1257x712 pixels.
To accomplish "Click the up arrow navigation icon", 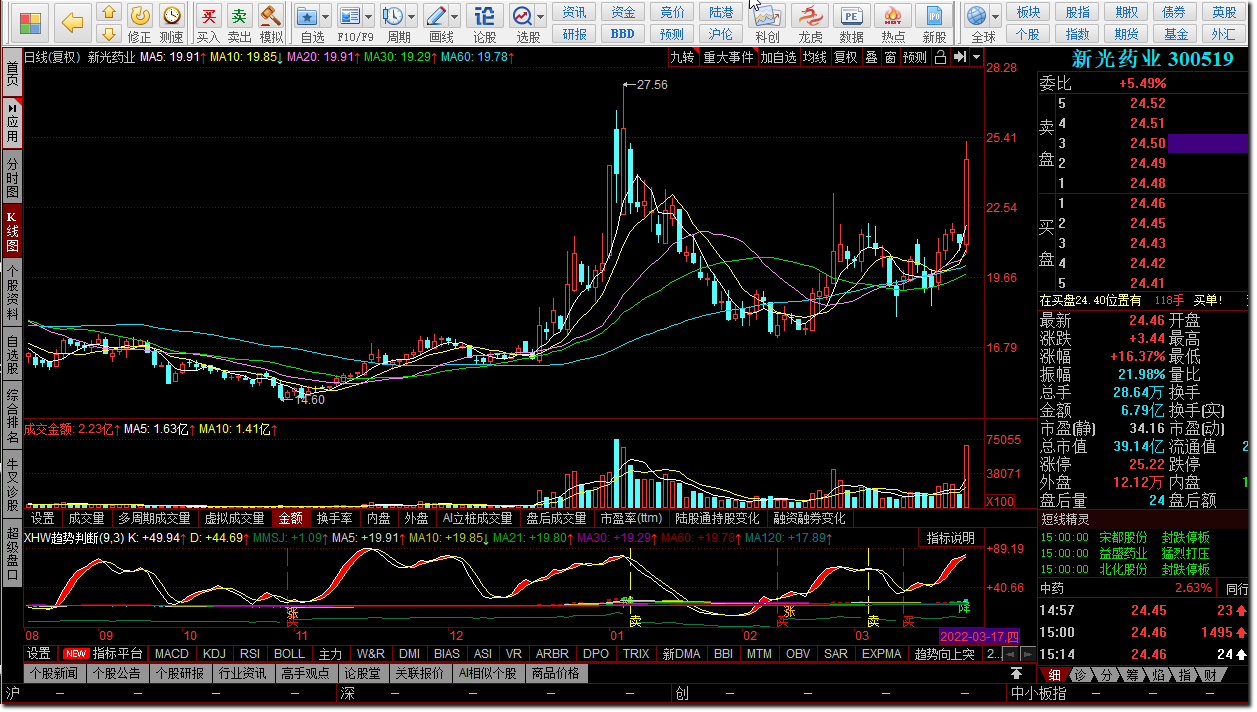I will point(110,14).
